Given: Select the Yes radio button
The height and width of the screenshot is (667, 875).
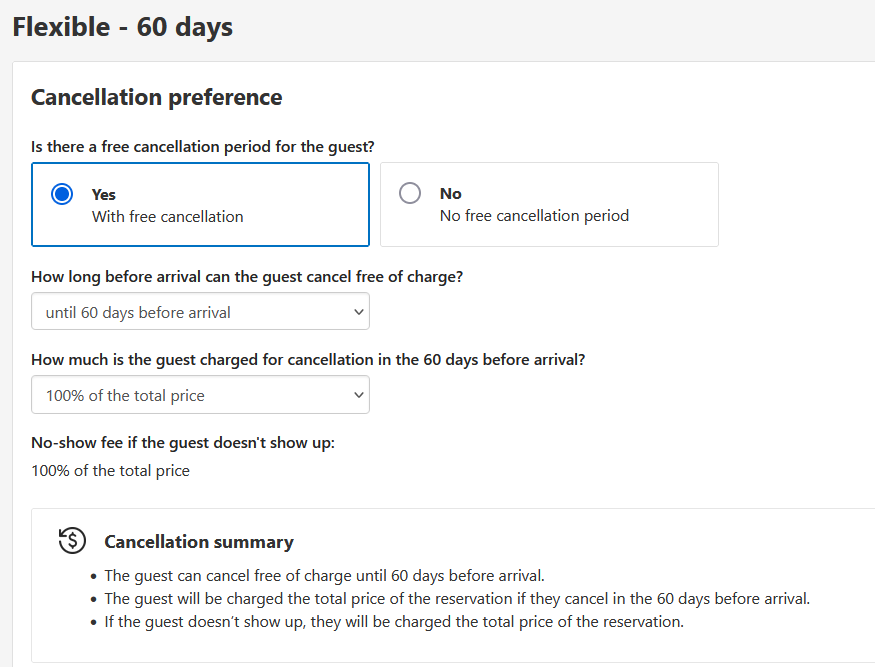Looking at the screenshot, I should click(x=62, y=194).
